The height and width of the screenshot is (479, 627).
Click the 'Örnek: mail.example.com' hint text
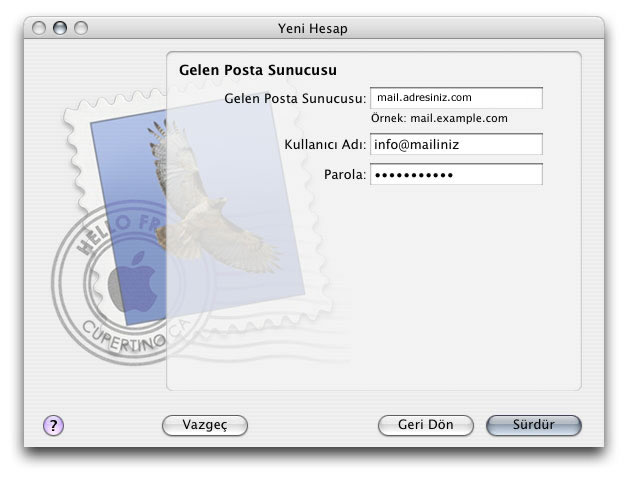[439, 118]
